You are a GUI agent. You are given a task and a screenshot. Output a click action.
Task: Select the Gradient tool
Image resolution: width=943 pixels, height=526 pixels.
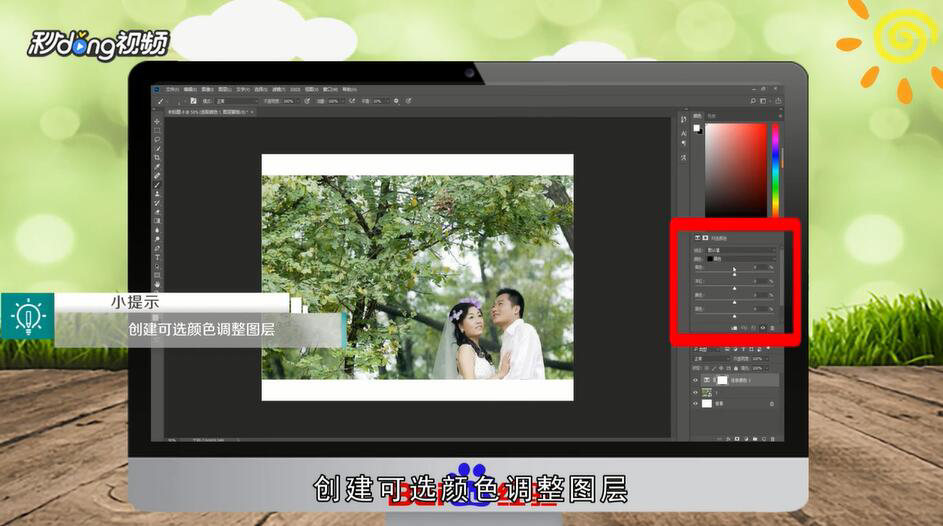click(x=157, y=221)
